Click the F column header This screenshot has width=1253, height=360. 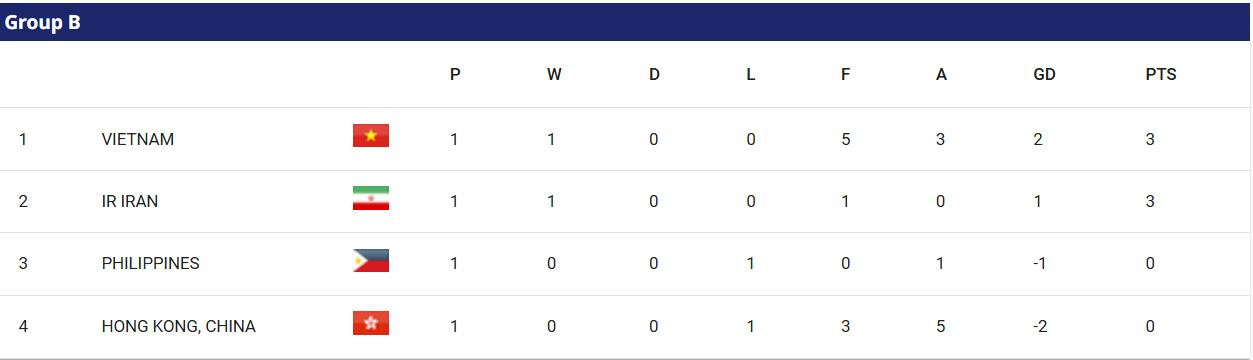(x=846, y=74)
